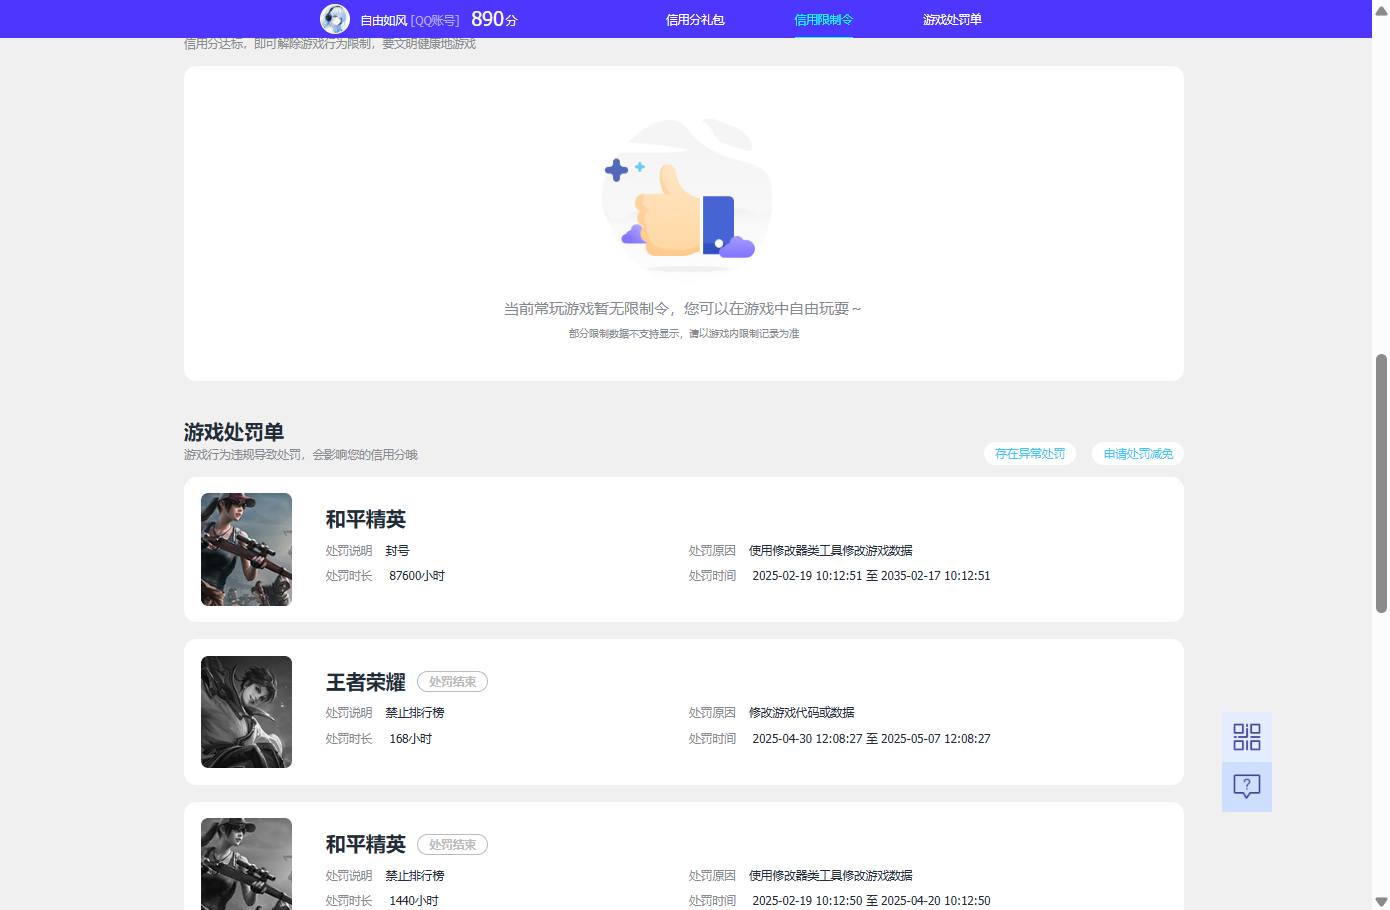Click the 存在异常处罚 button
Viewport: 1390px width, 910px height.
click(x=1030, y=453)
